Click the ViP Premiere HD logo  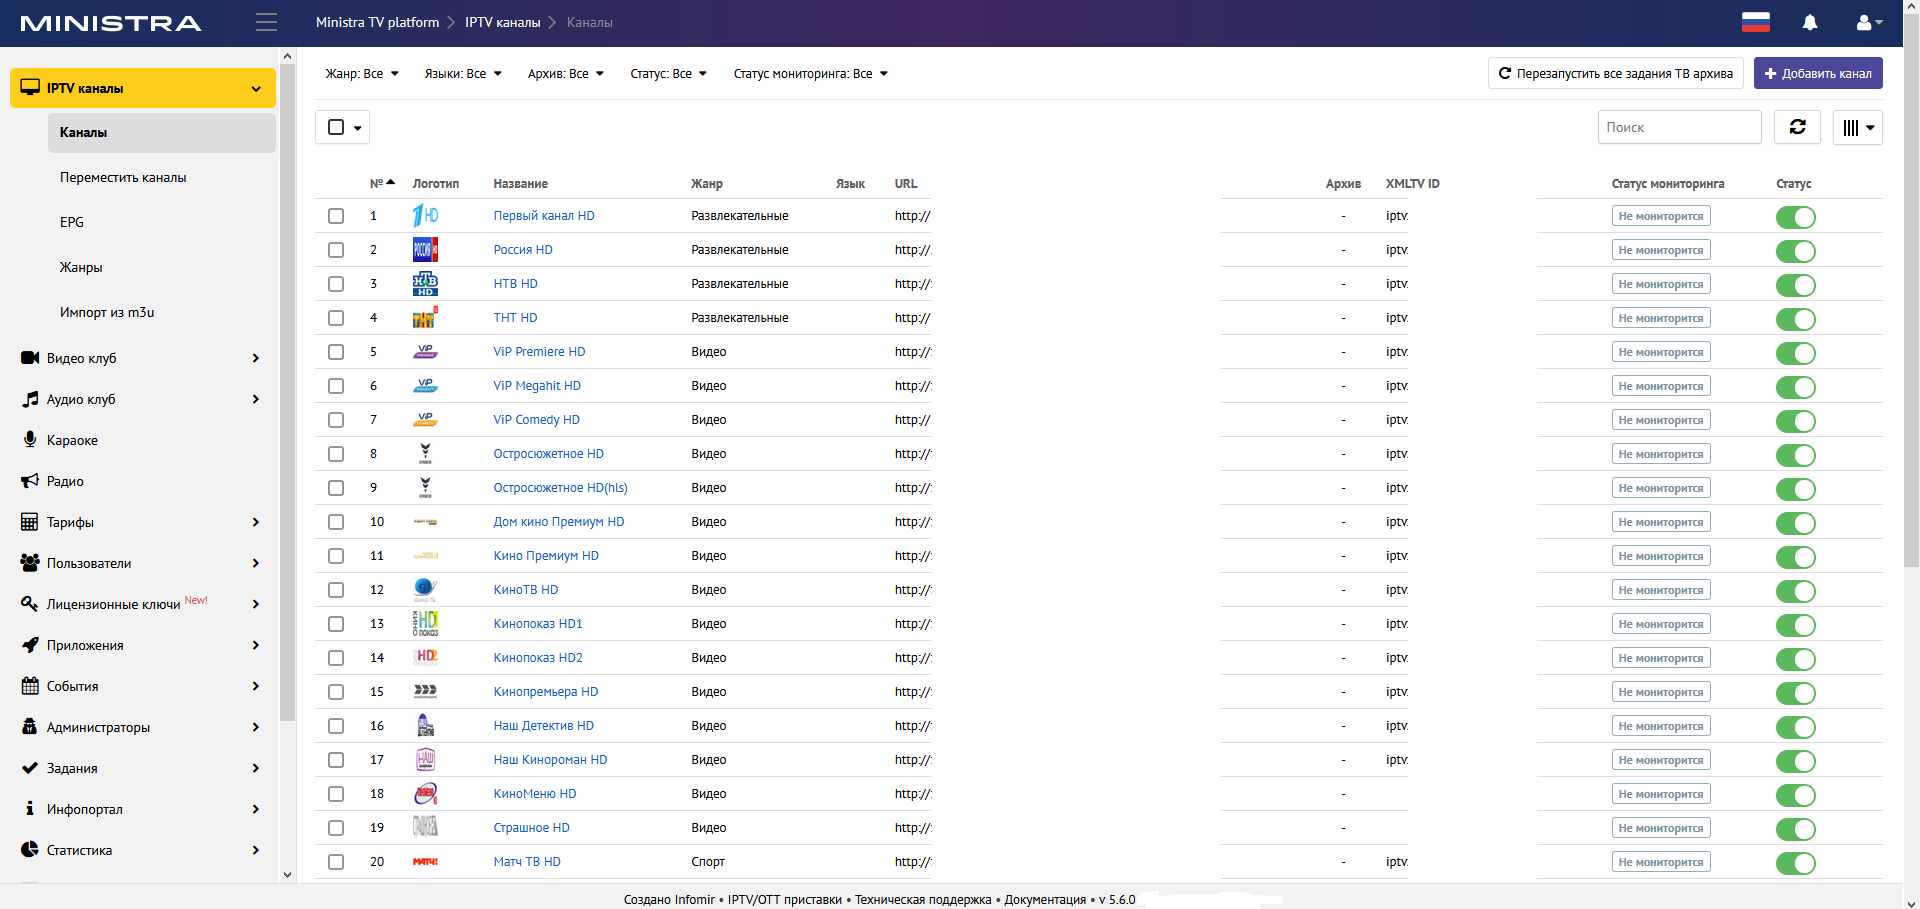(425, 352)
